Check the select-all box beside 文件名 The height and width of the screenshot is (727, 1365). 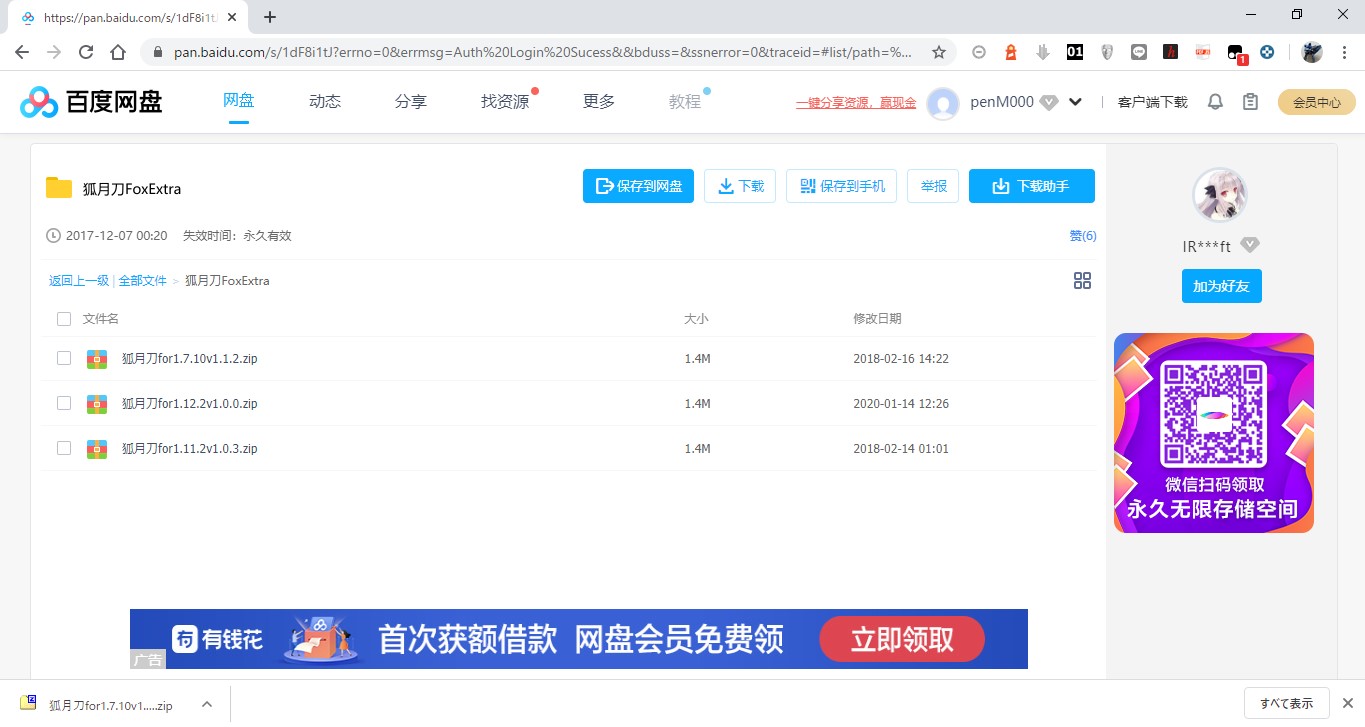(x=64, y=319)
